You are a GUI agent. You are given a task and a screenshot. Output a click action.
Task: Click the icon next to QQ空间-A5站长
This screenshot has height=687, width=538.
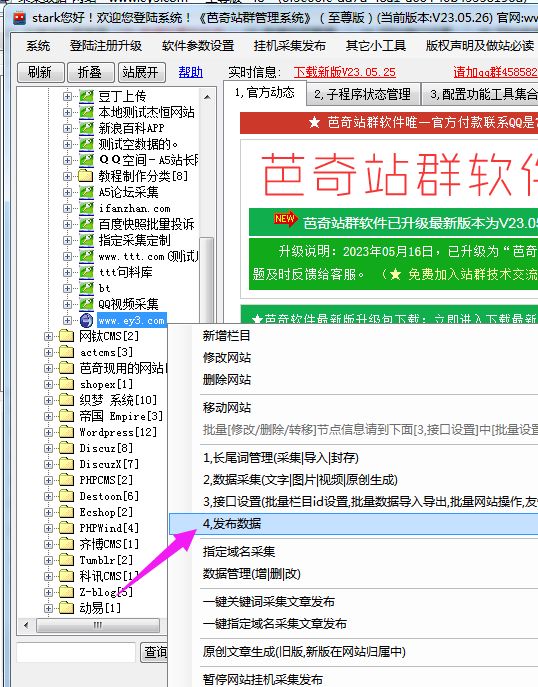86,160
